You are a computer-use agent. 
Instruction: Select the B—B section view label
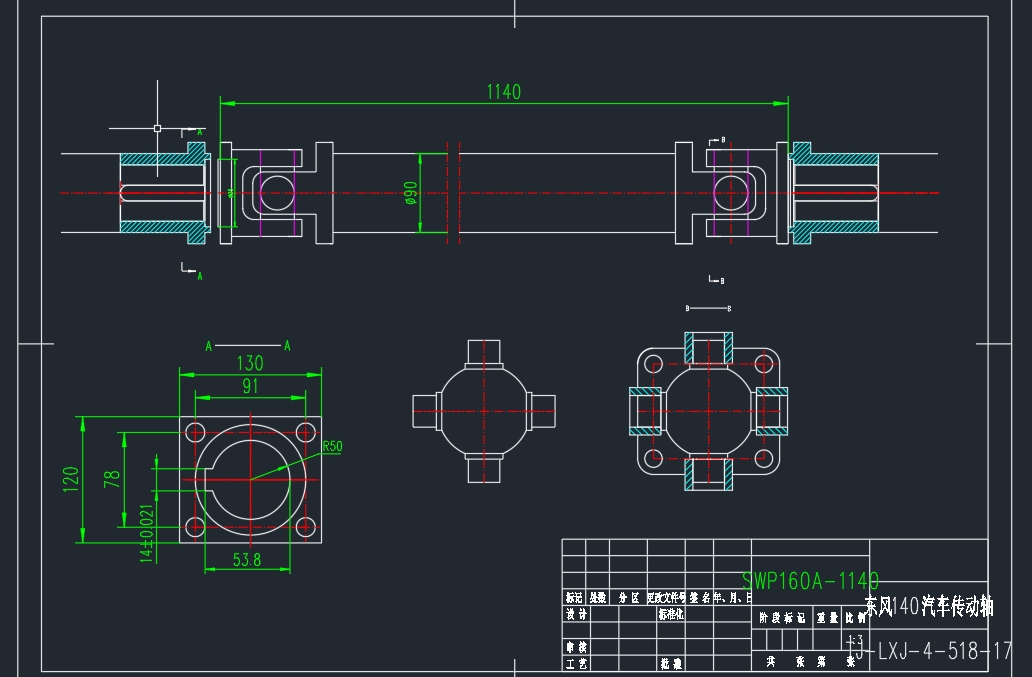tap(708, 308)
